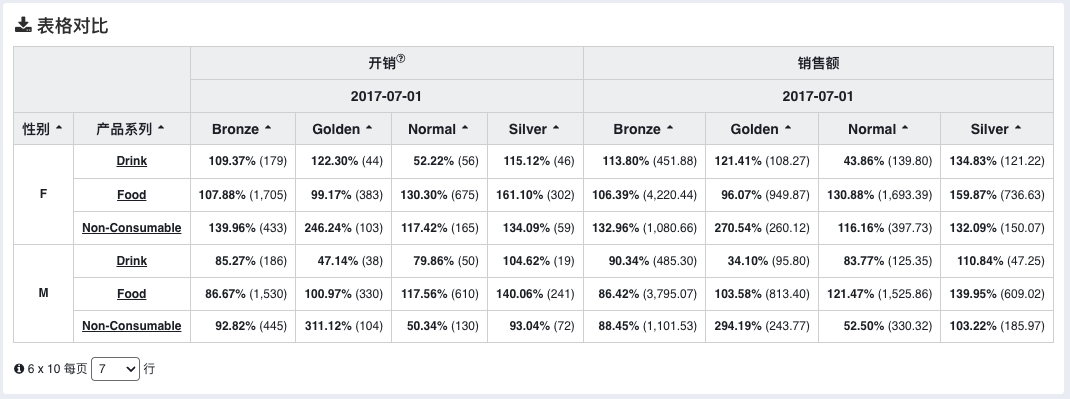The height and width of the screenshot is (399, 1070).
Task: Sort the 销售额 Bronze column
Action: (644, 129)
